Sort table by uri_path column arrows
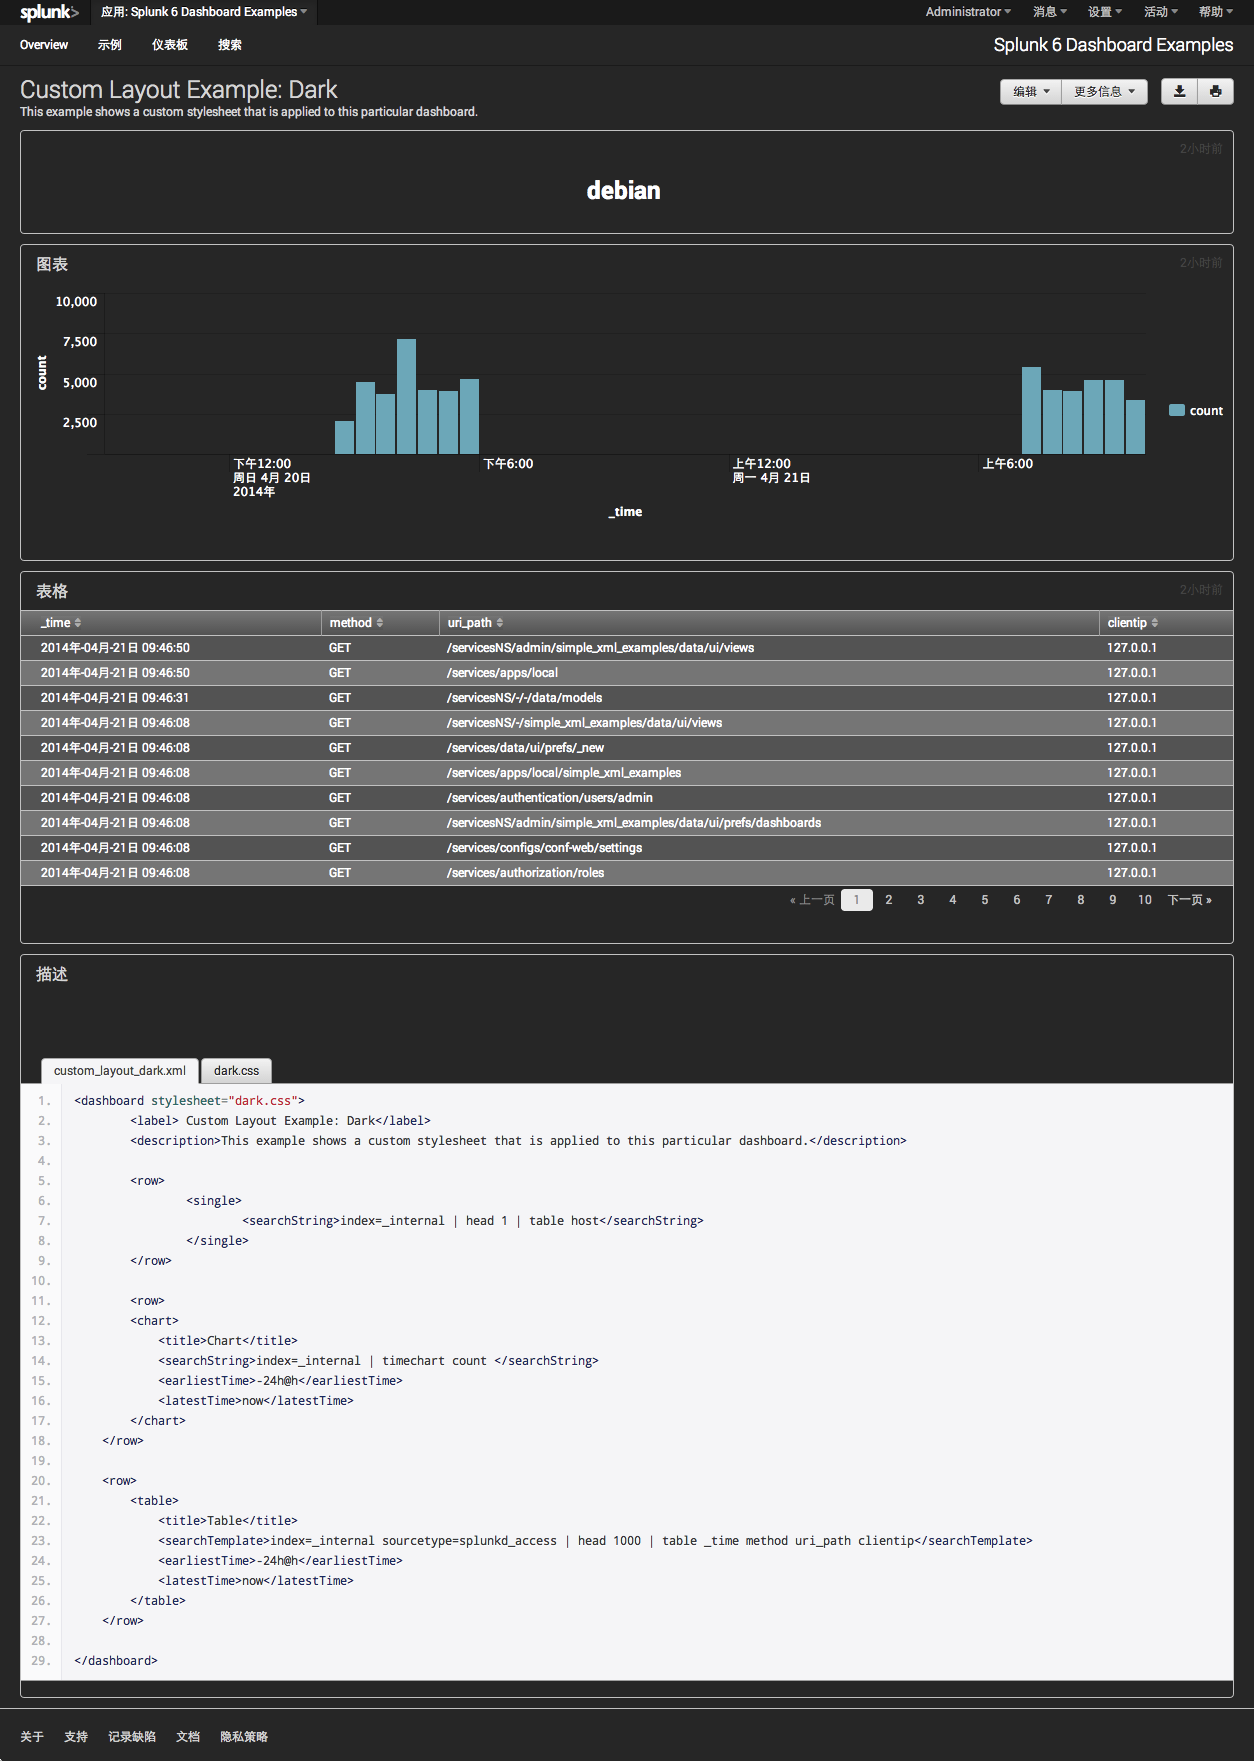Screen dimensions: 1254x1761 tap(500, 623)
